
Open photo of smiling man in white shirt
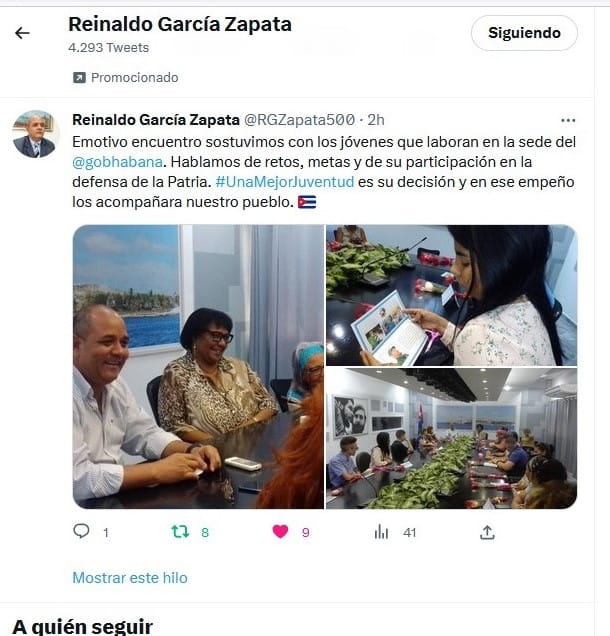point(198,367)
